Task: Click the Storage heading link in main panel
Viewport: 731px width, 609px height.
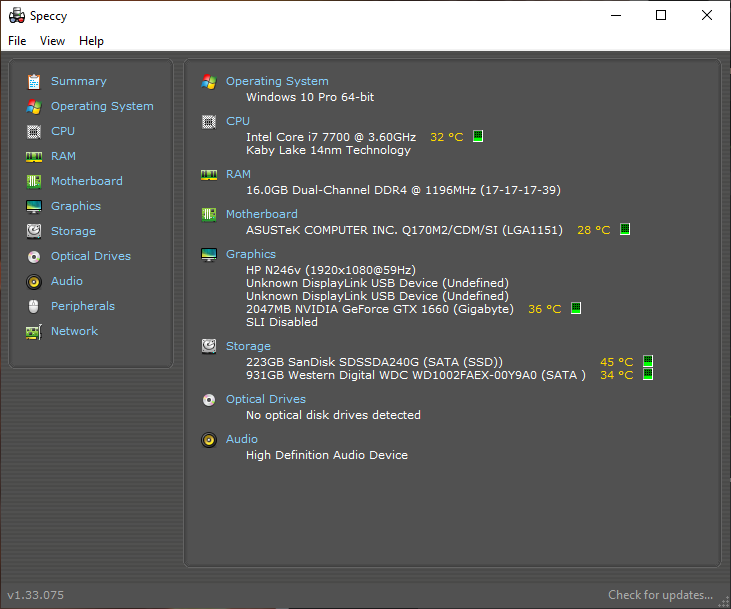Action: 248,346
